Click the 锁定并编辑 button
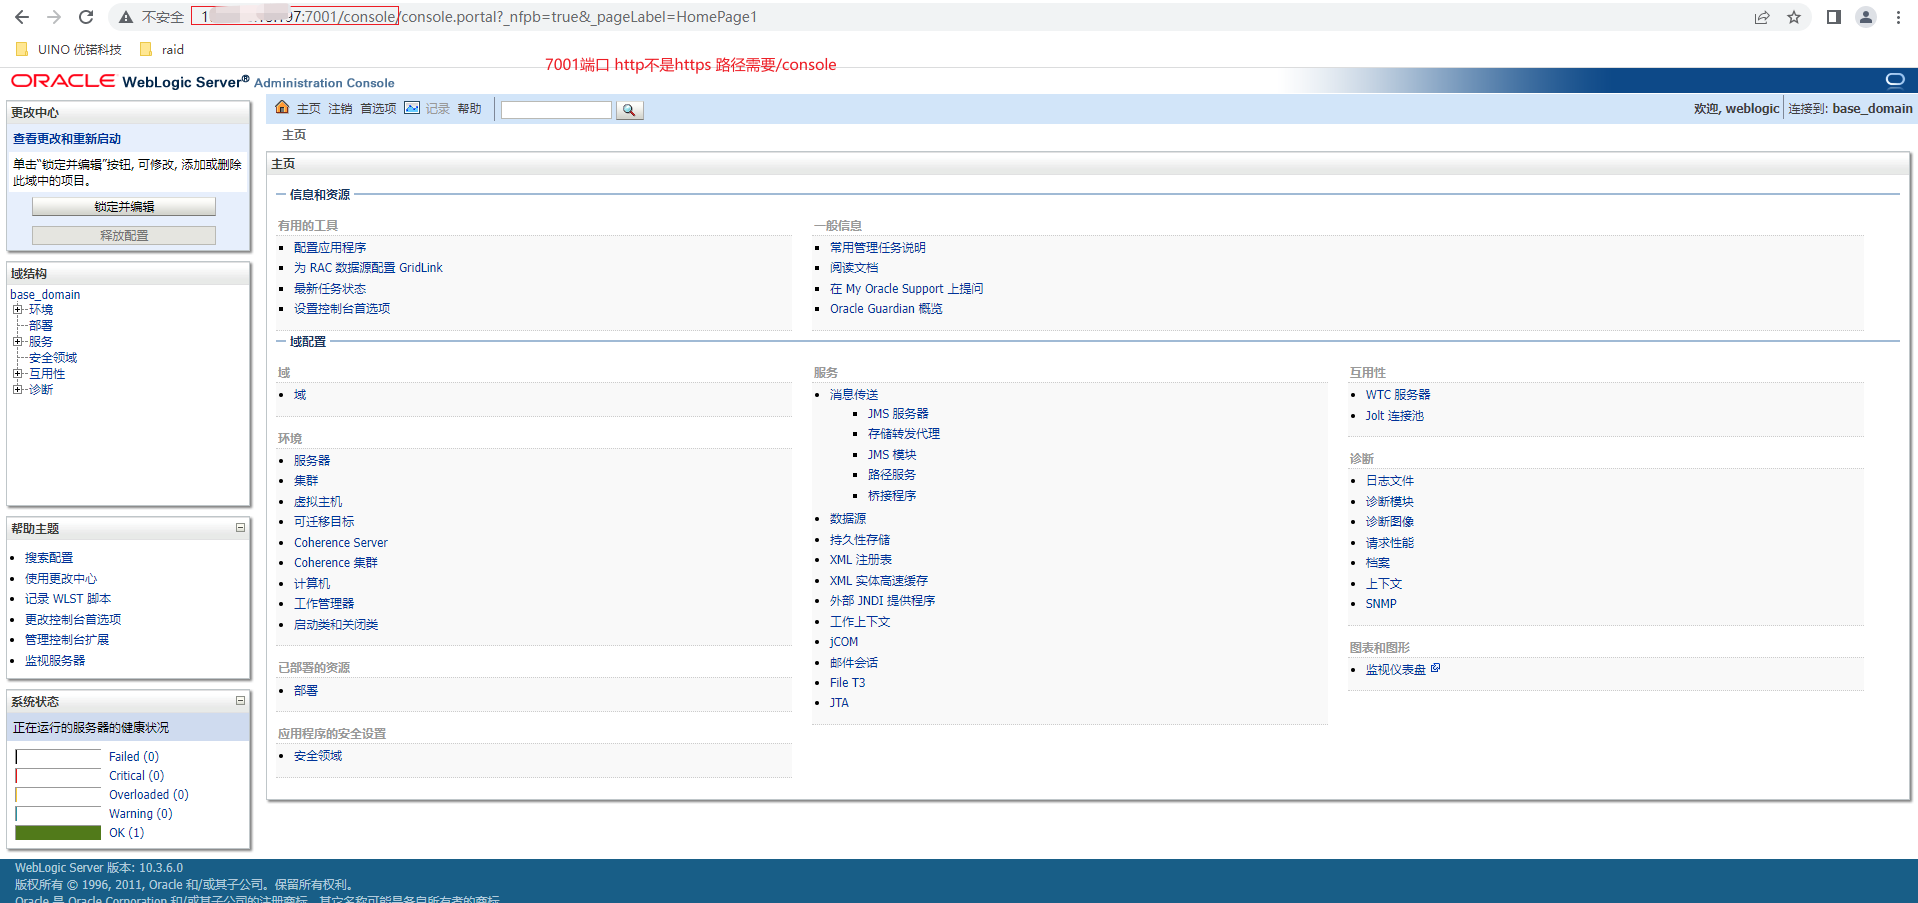The height and width of the screenshot is (903, 1918). pos(124,207)
